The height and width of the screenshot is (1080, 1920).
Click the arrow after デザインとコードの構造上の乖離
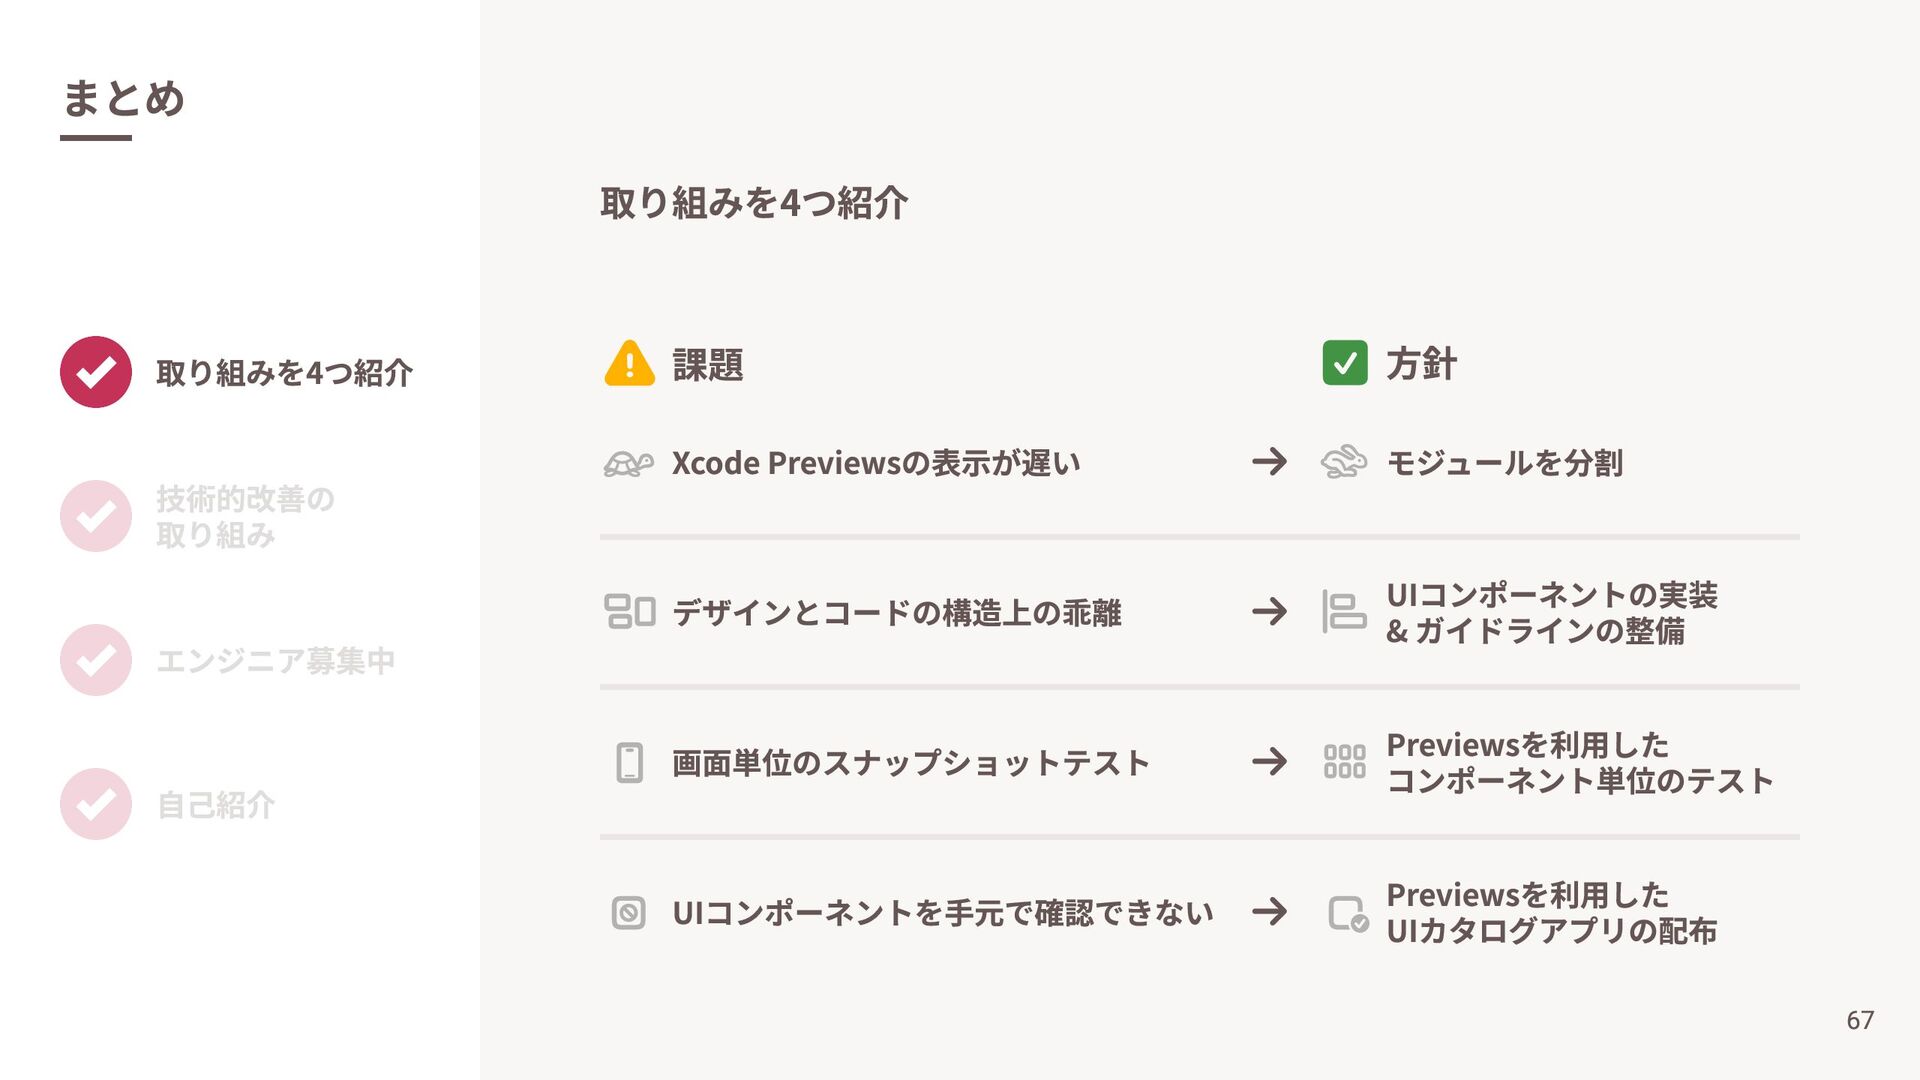(1269, 611)
